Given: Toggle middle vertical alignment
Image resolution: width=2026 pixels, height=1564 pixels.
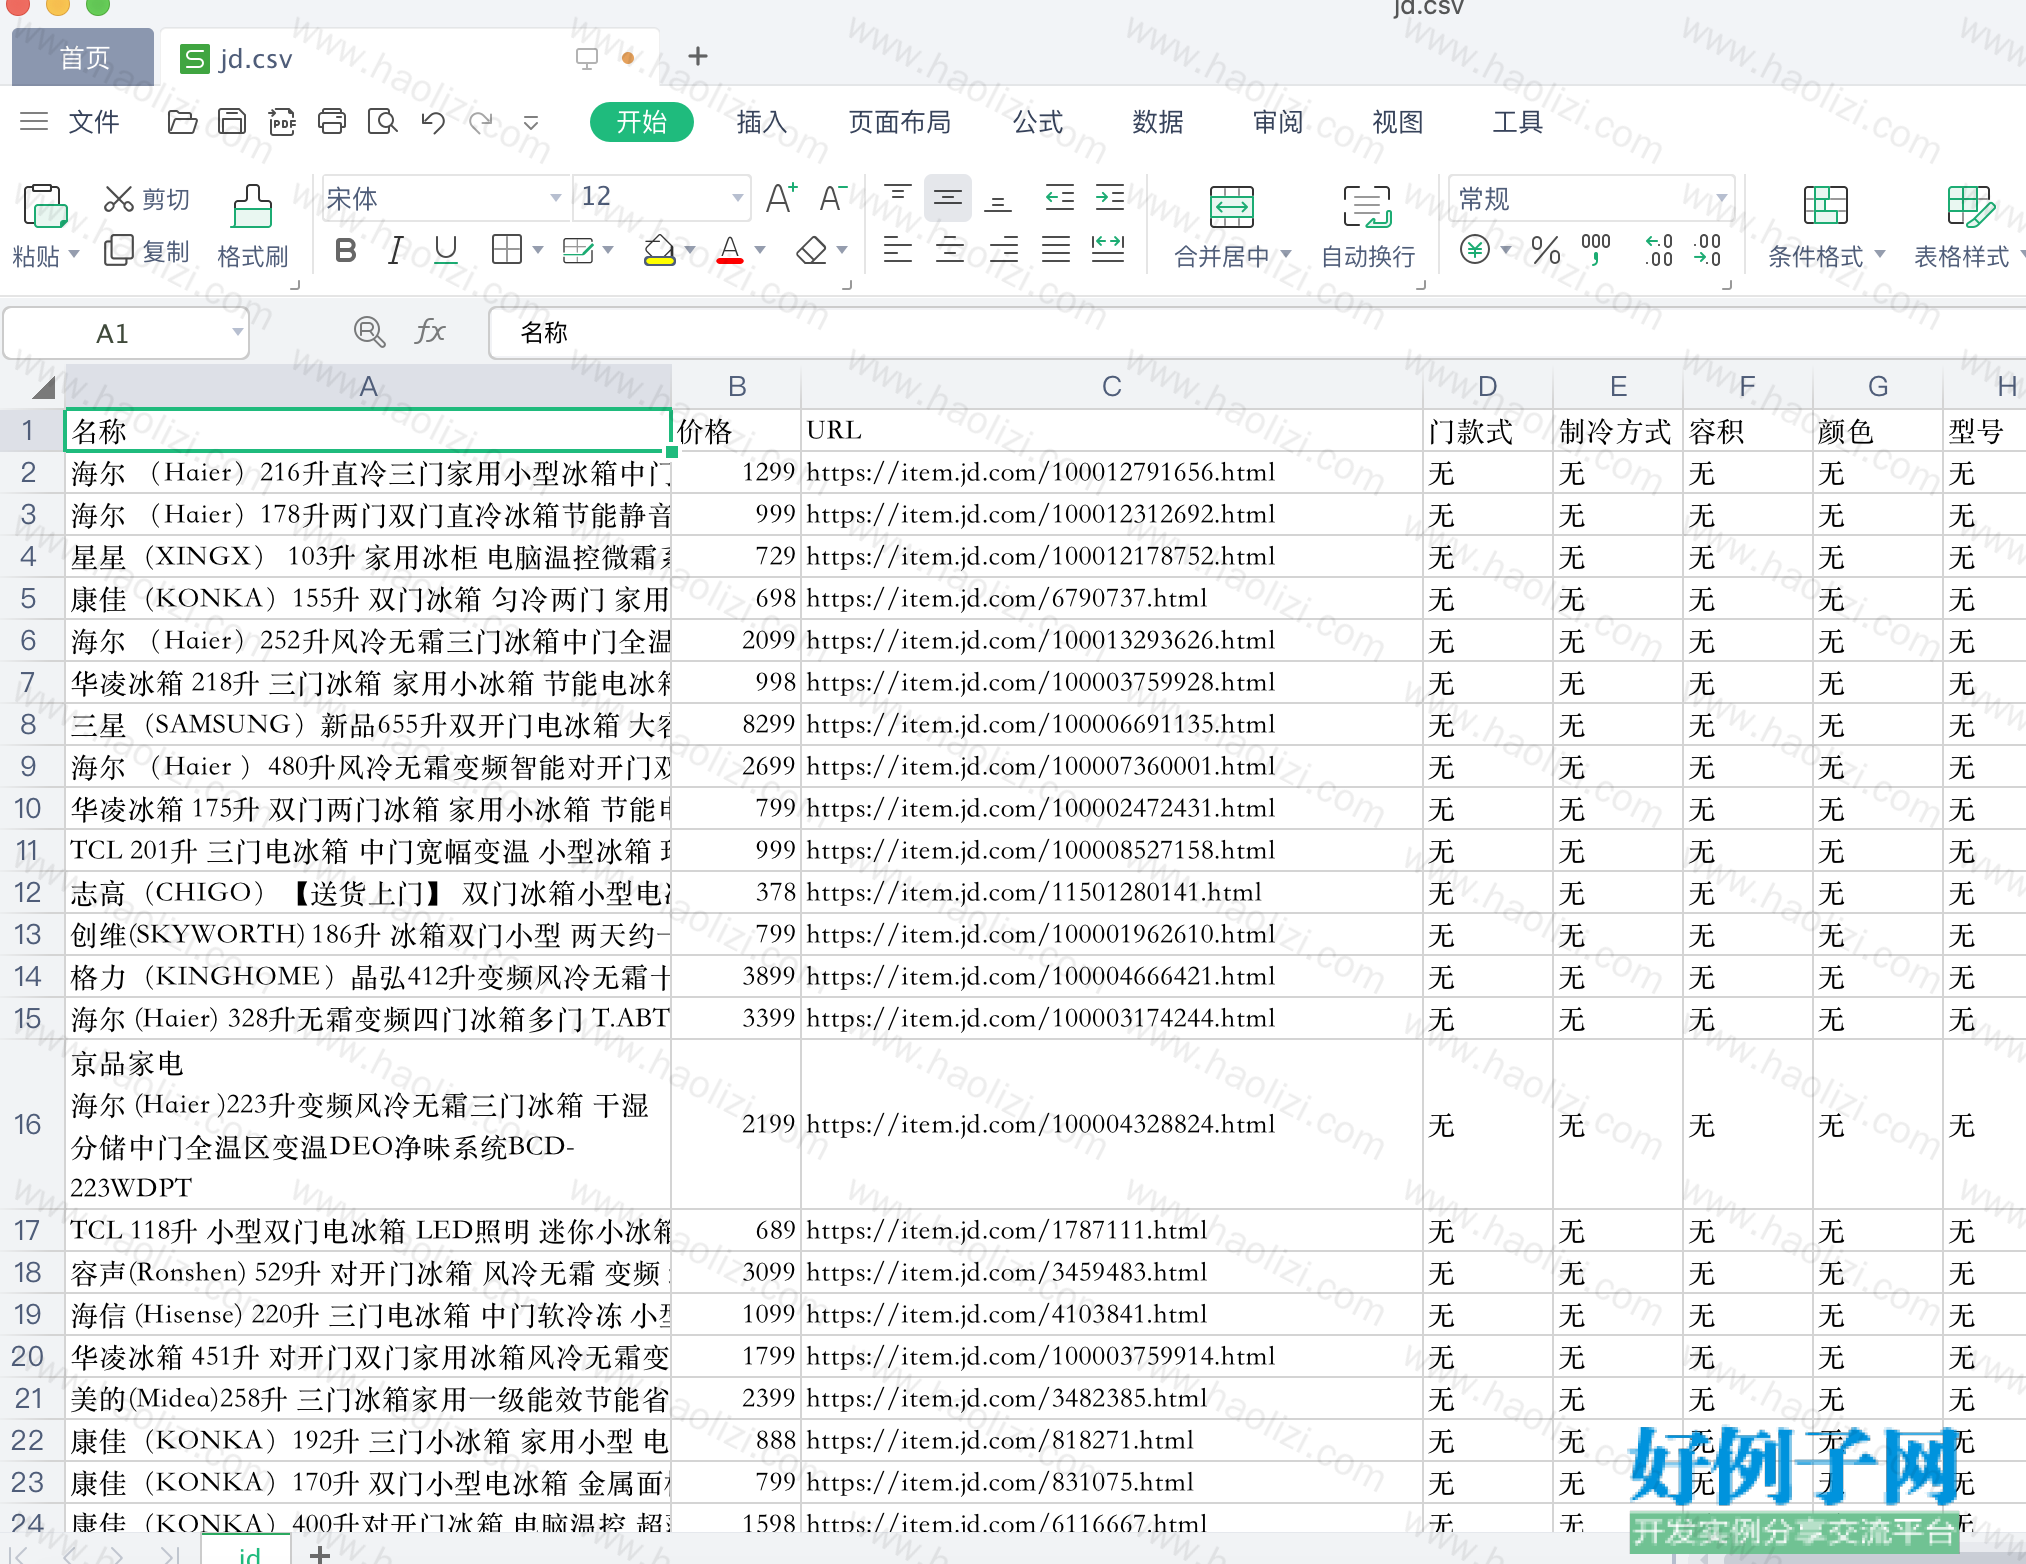Looking at the screenshot, I should click(x=948, y=197).
